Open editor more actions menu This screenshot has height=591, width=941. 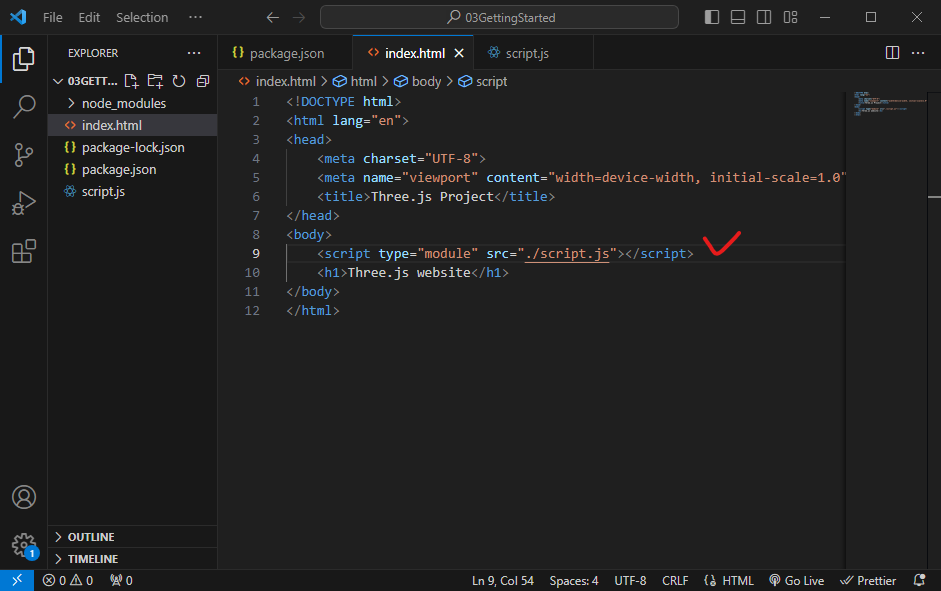918,53
